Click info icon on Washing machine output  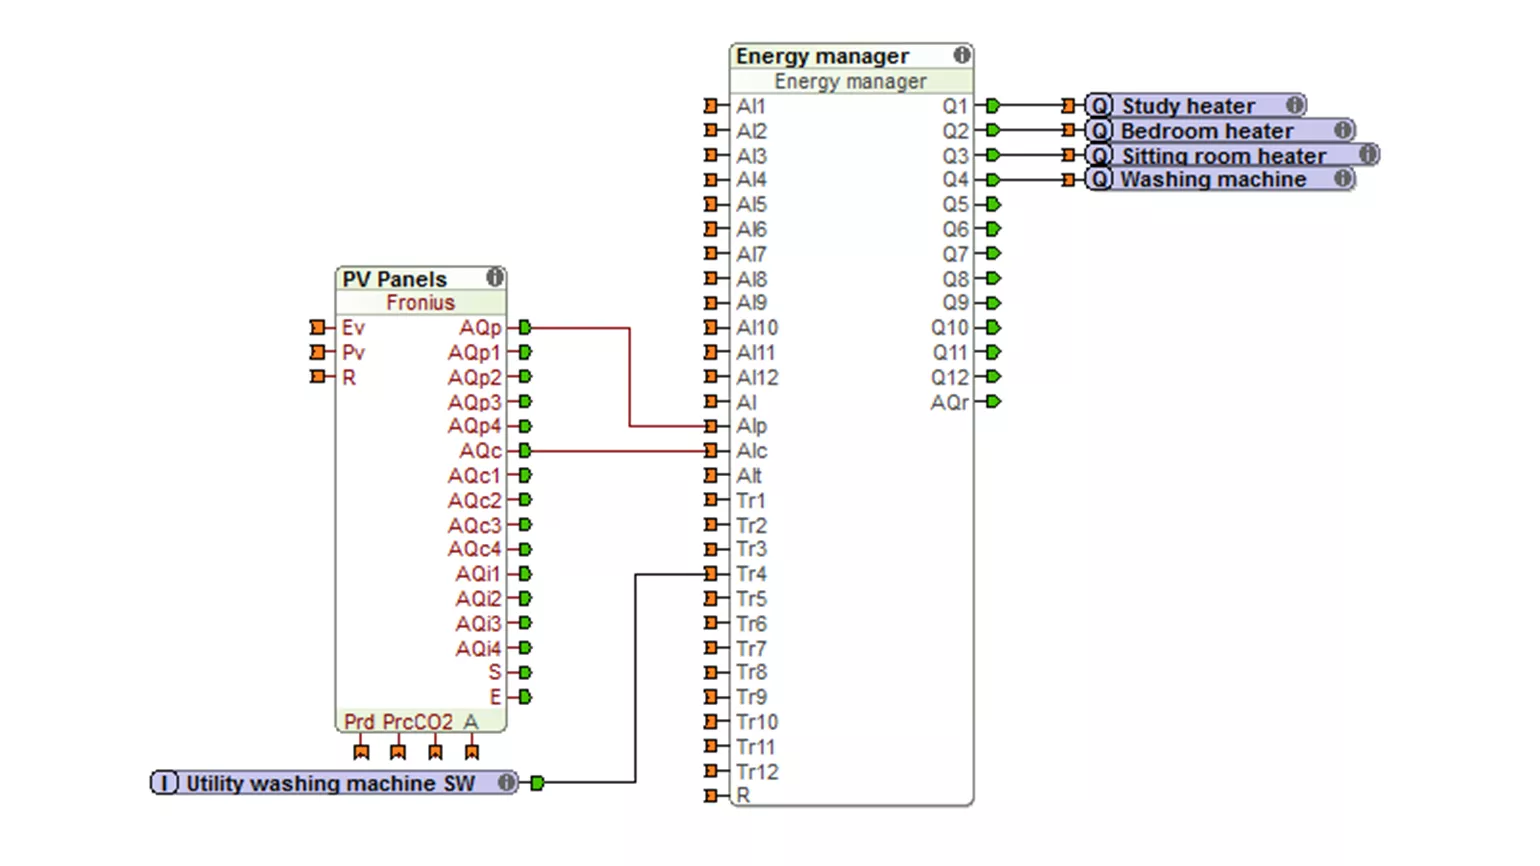(1343, 179)
